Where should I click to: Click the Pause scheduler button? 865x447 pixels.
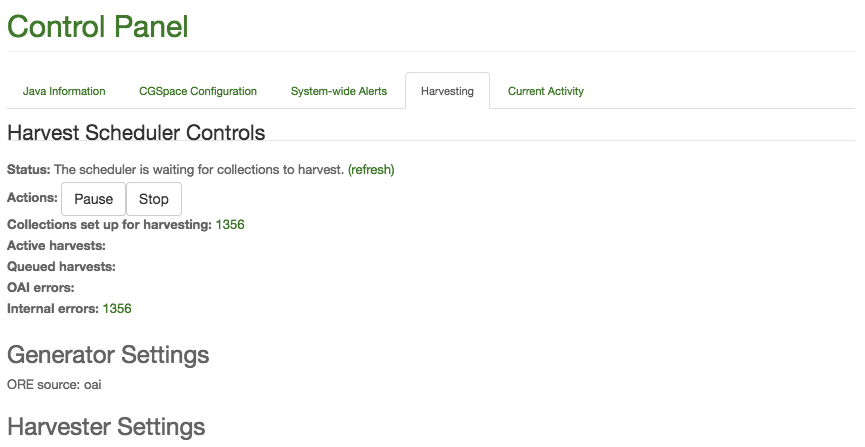93,199
